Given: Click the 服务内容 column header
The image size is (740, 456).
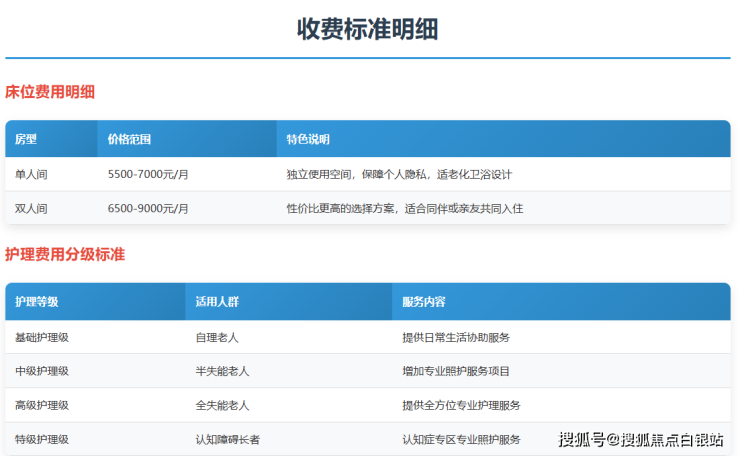Looking at the screenshot, I should click(x=424, y=302).
